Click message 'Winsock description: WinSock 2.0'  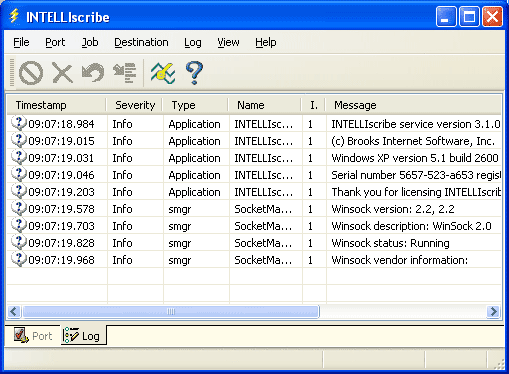(411, 226)
